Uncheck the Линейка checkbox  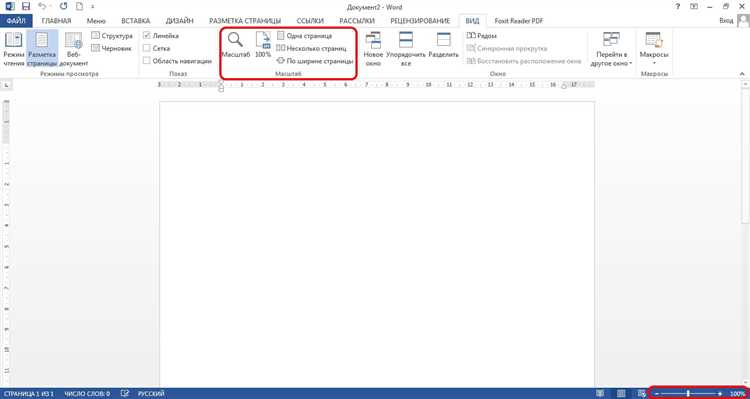pyautogui.click(x=147, y=36)
